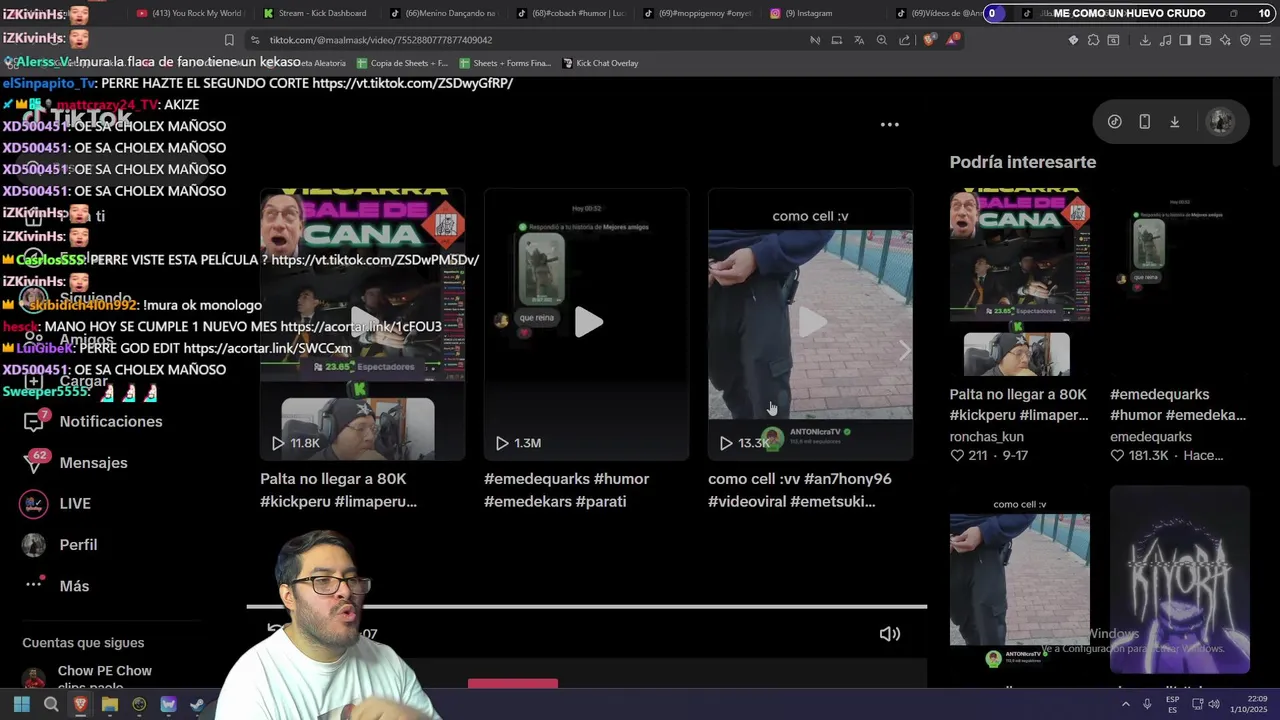Click the phone app icon in top pill

tap(1144, 122)
